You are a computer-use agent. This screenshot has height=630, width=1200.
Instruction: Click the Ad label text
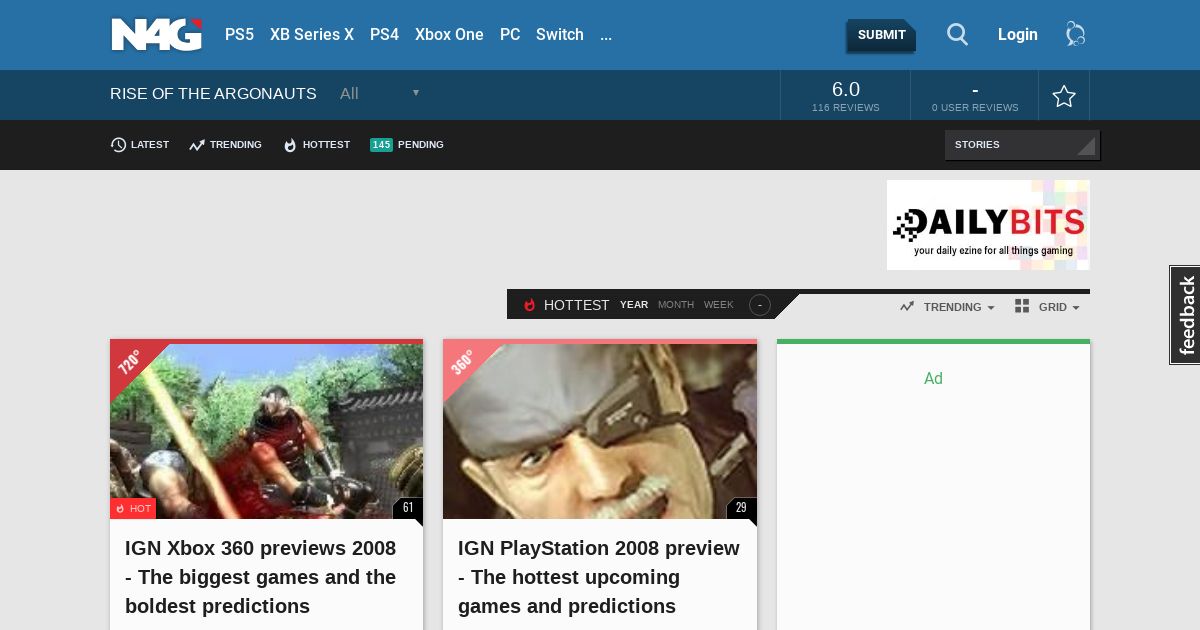pos(933,378)
